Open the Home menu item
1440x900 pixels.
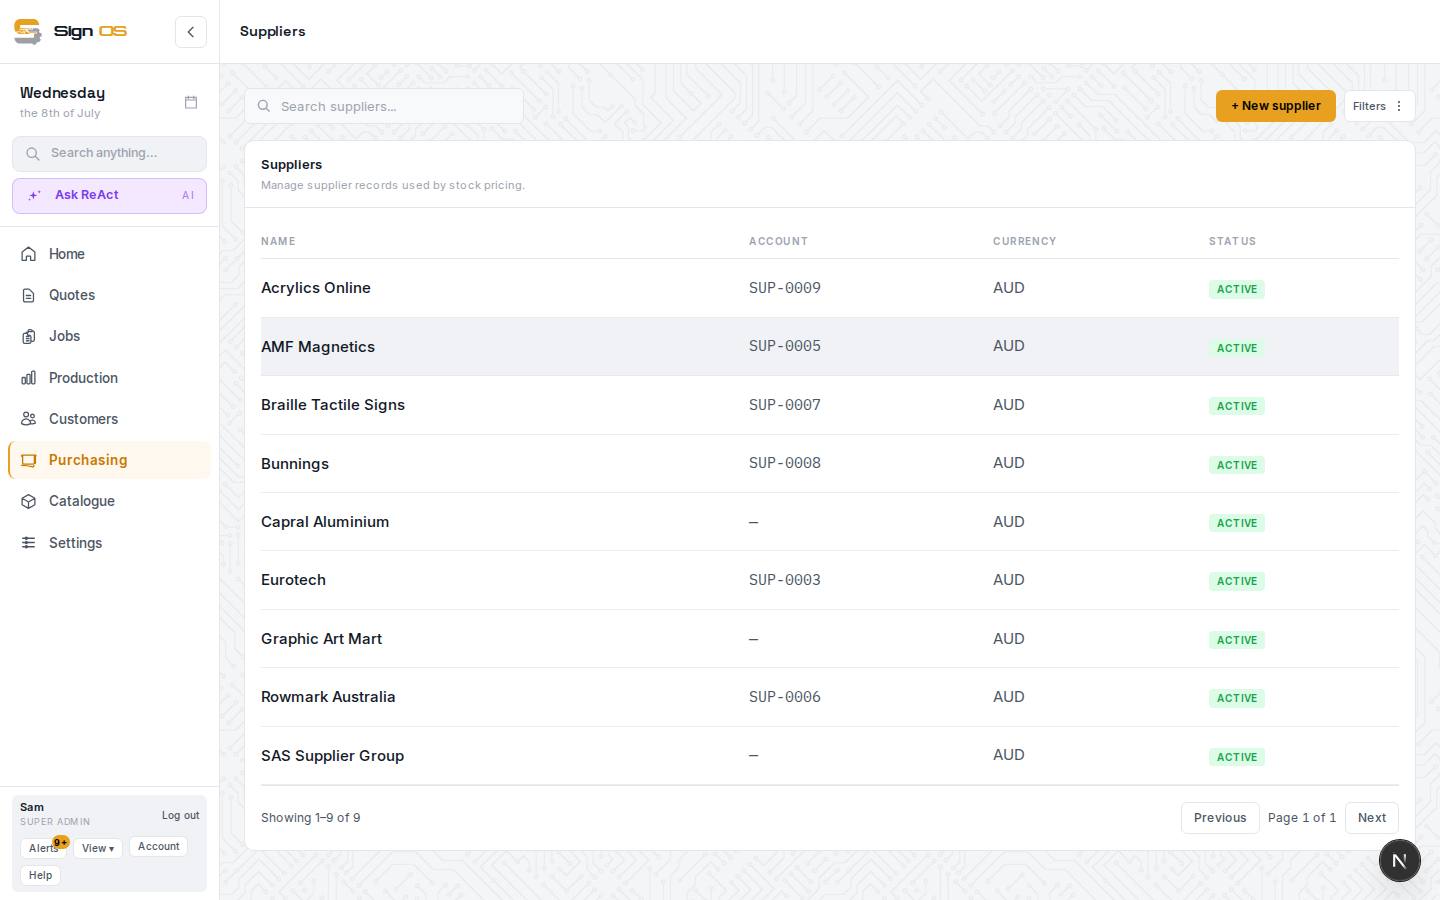click(x=110, y=254)
